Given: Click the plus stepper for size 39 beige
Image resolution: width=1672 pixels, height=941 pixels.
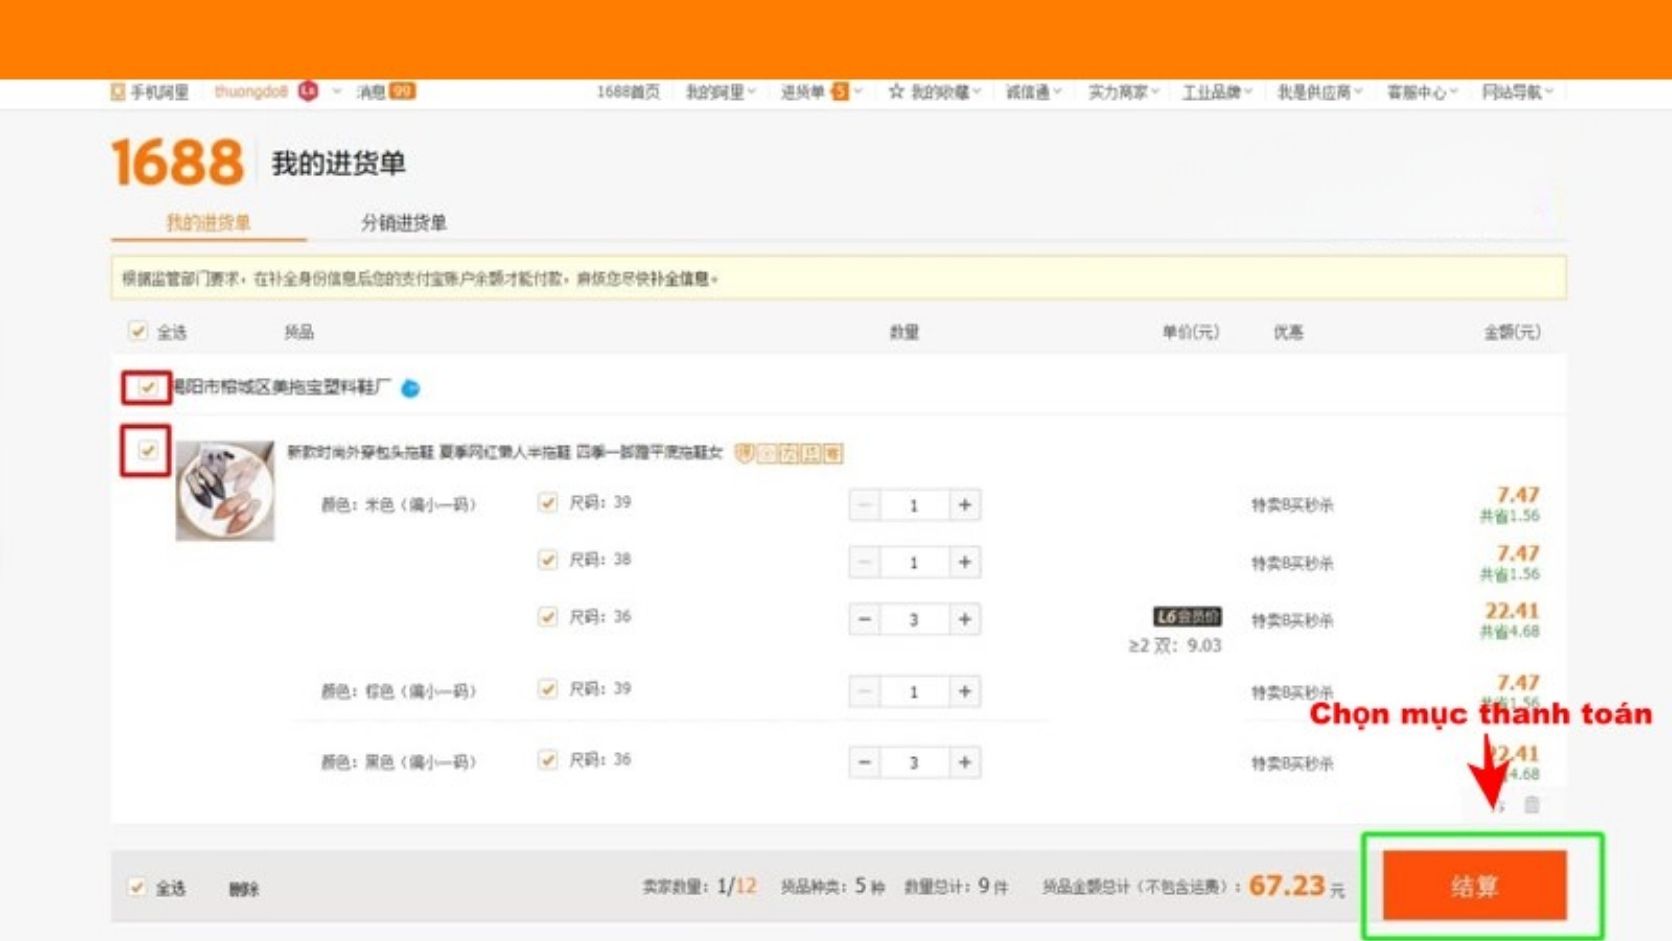Looking at the screenshot, I should point(965,505).
